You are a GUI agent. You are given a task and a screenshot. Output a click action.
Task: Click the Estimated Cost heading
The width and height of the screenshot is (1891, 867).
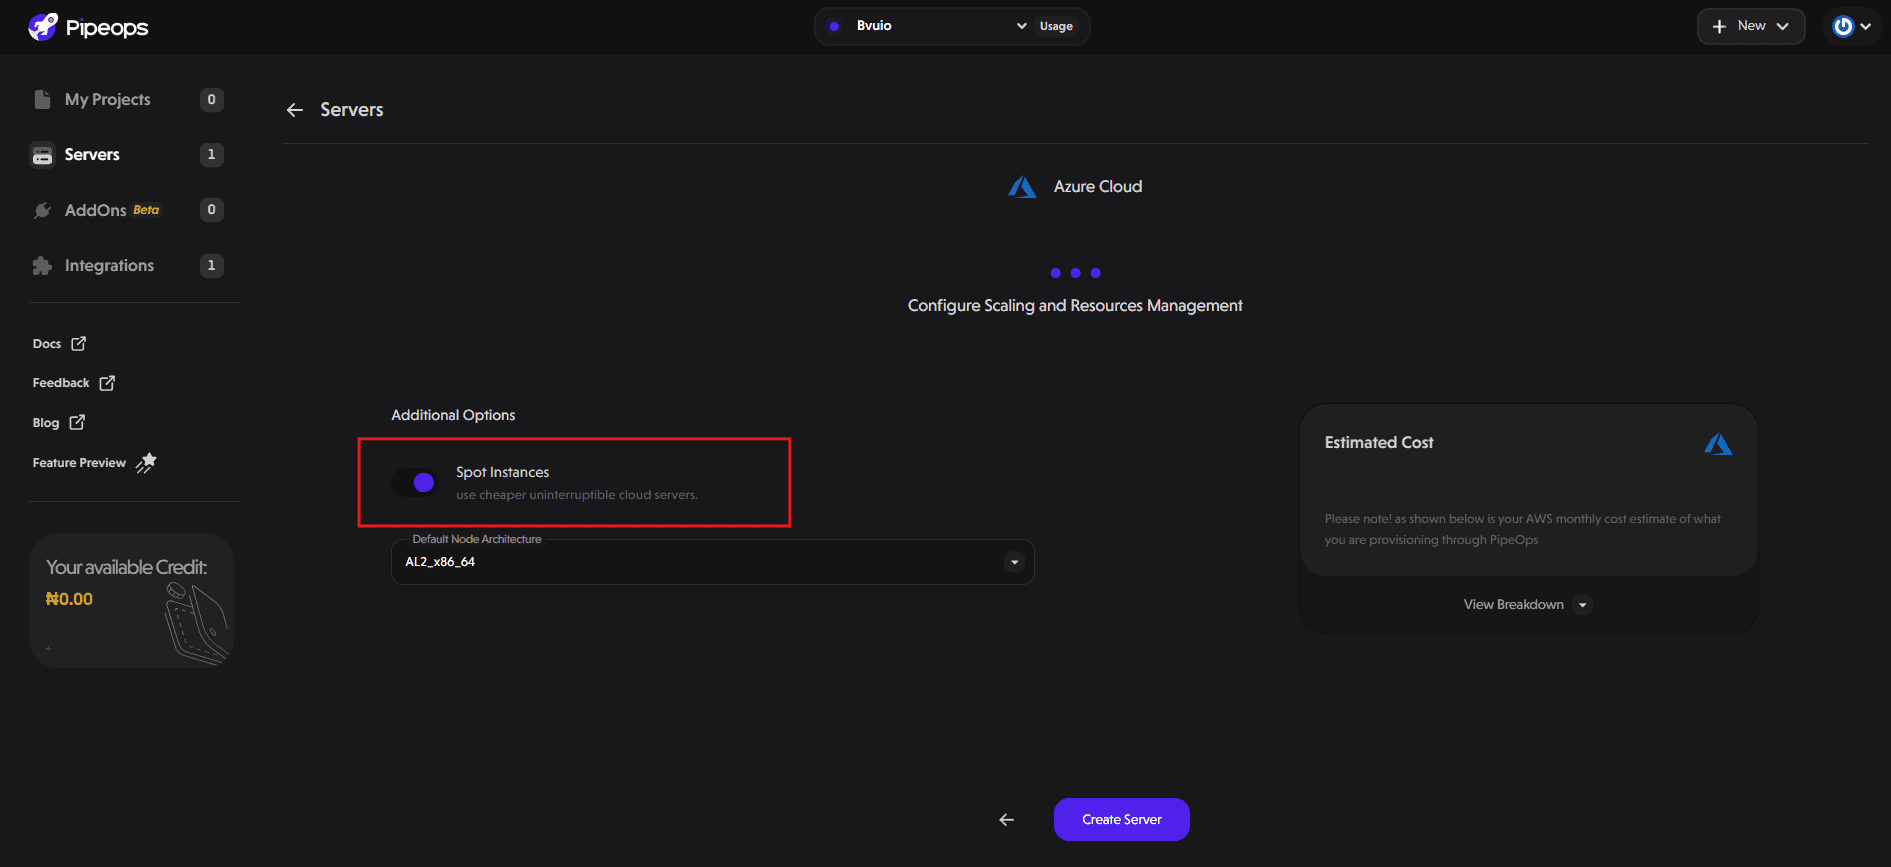coord(1378,442)
